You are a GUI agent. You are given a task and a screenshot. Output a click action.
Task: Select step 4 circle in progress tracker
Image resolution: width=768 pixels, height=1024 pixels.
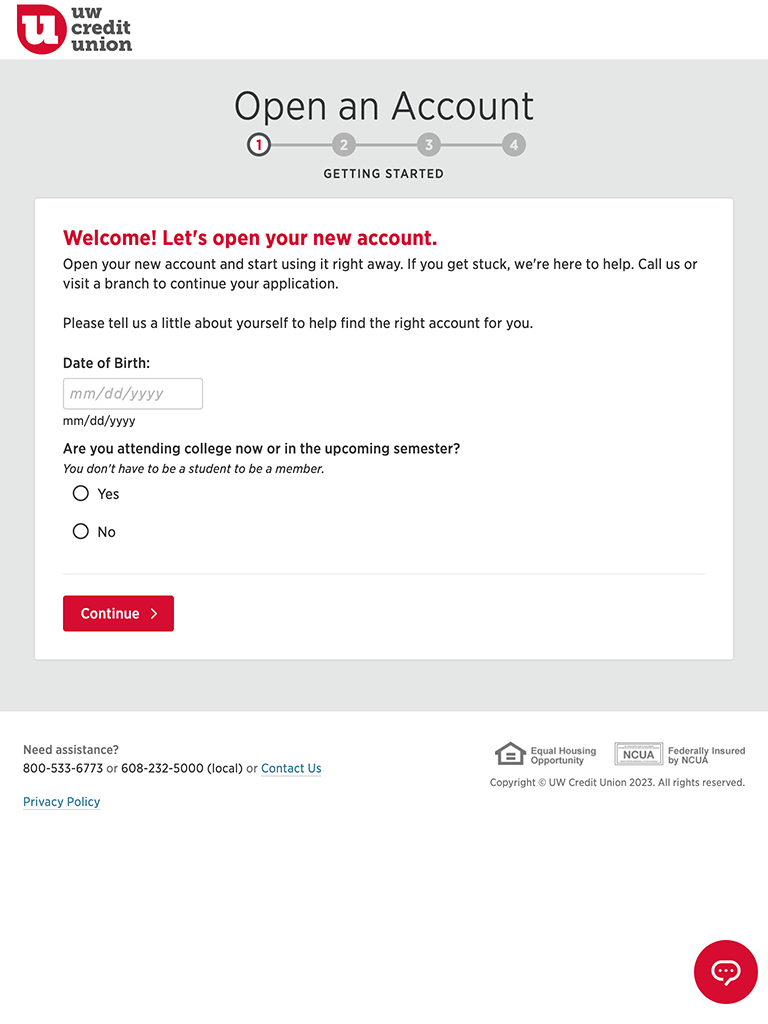pos(514,144)
